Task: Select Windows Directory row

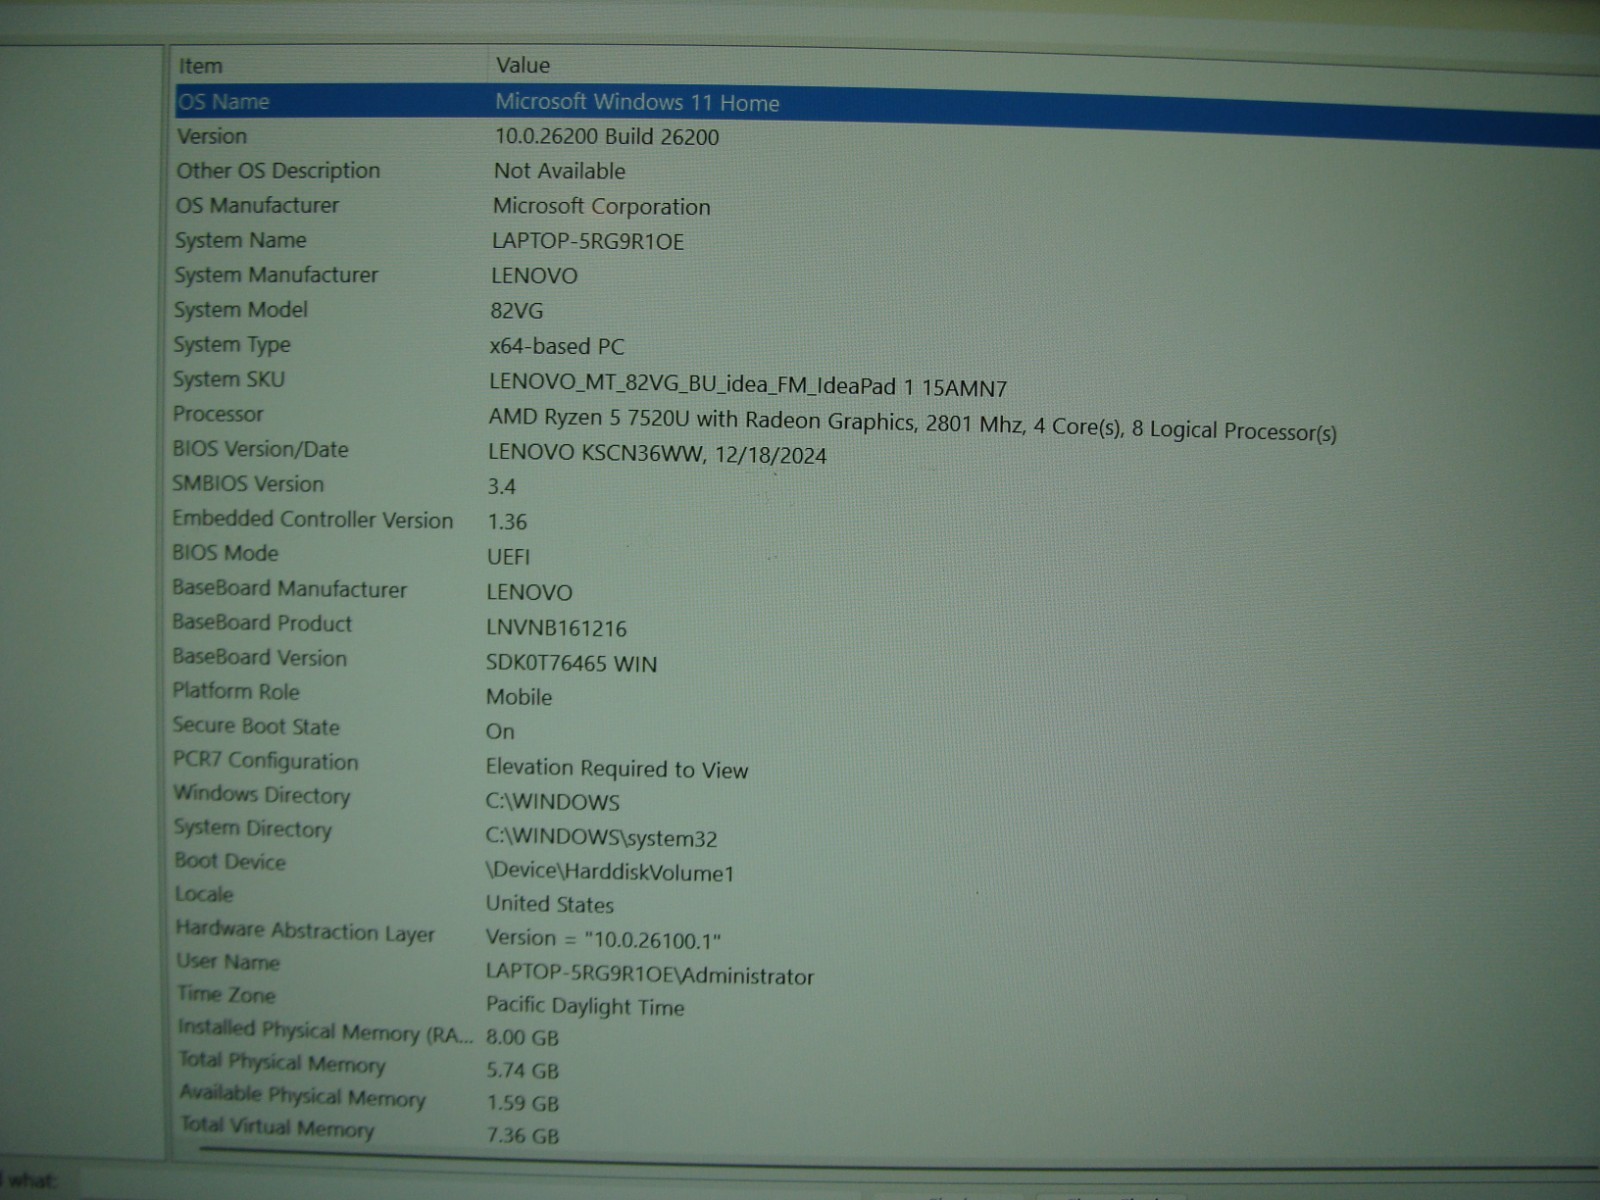Action: click(x=262, y=795)
